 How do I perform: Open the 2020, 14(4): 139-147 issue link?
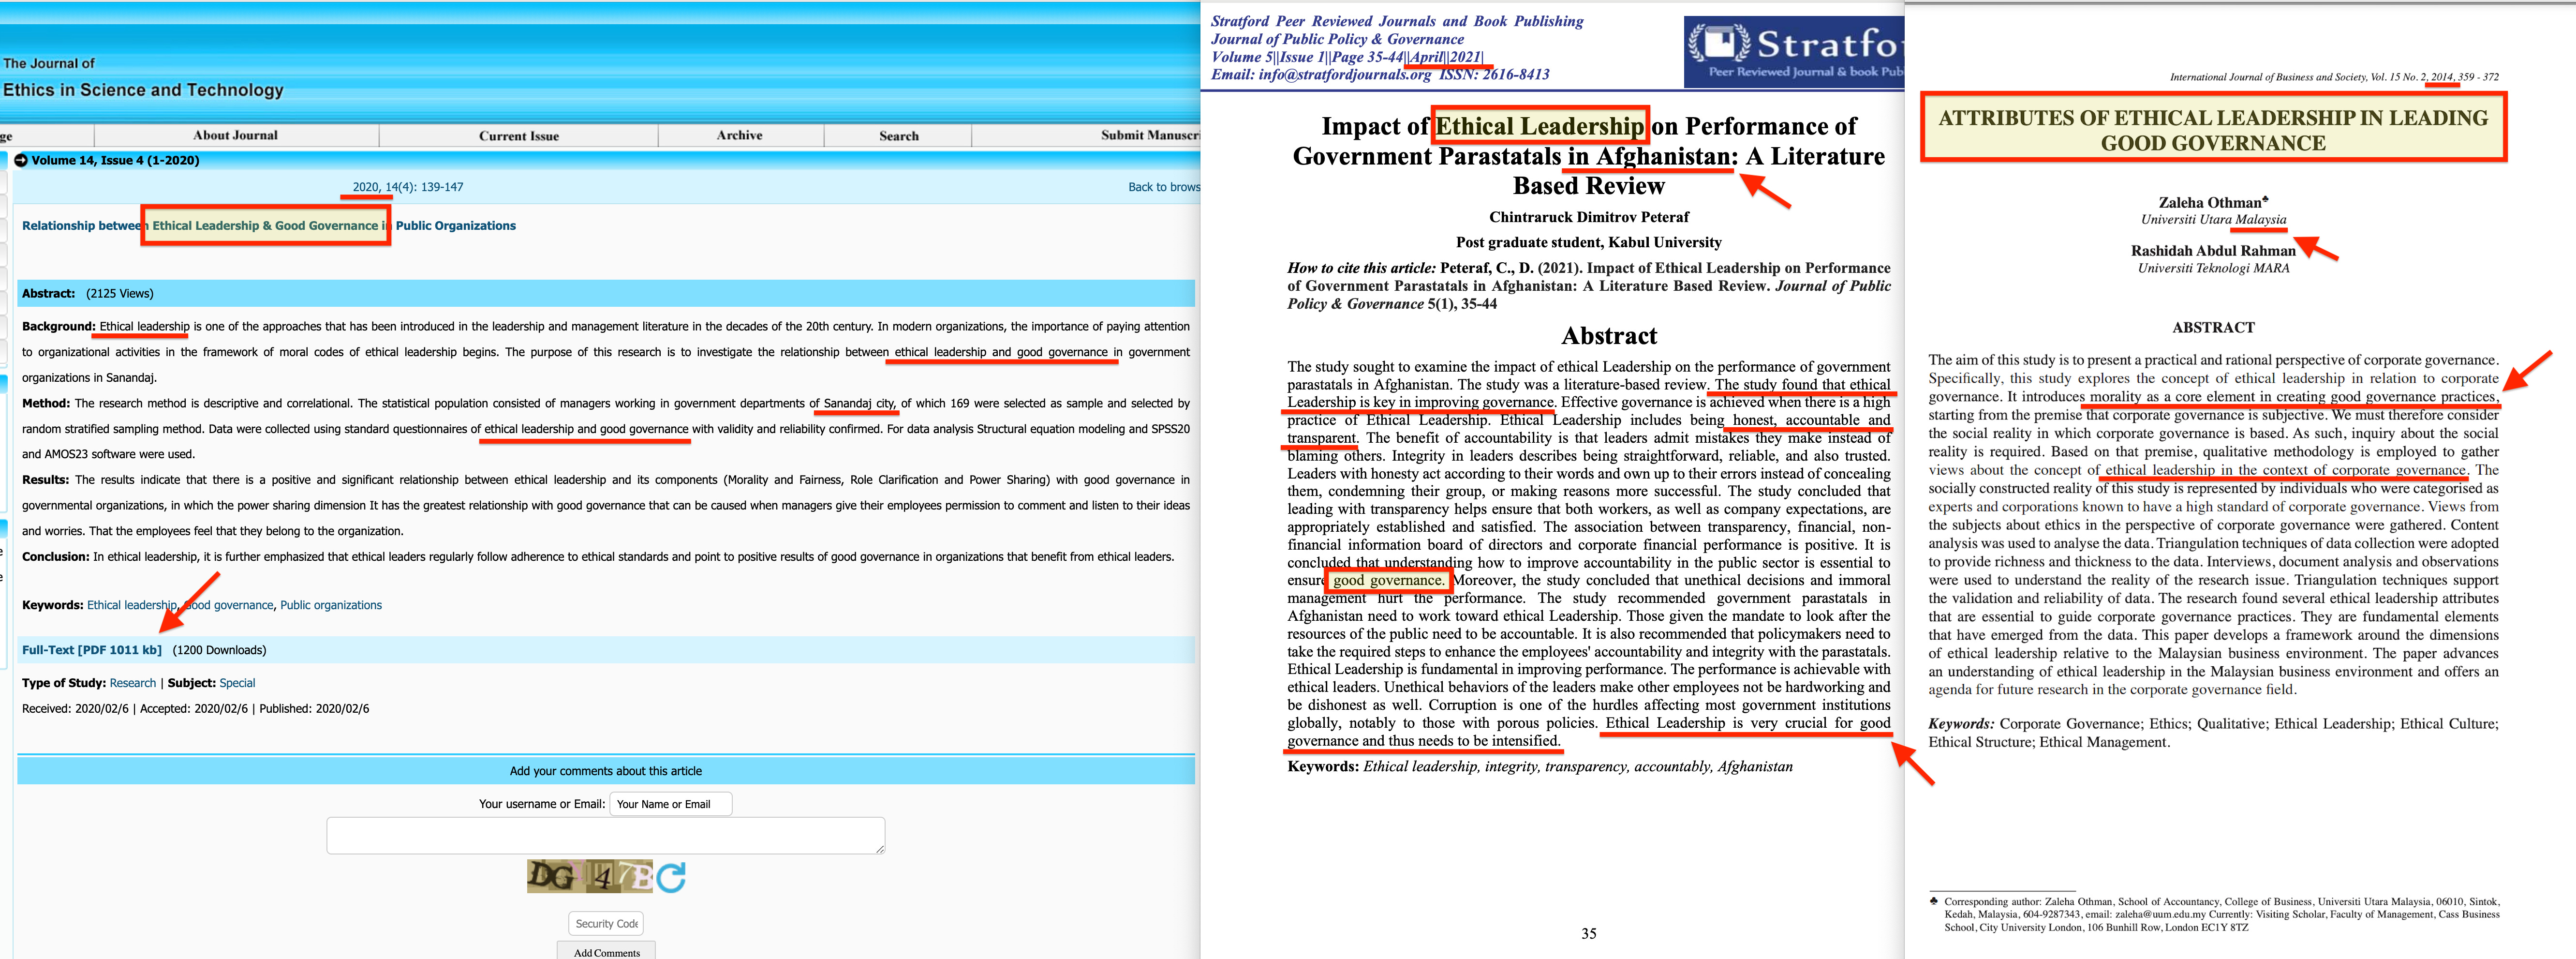point(408,187)
